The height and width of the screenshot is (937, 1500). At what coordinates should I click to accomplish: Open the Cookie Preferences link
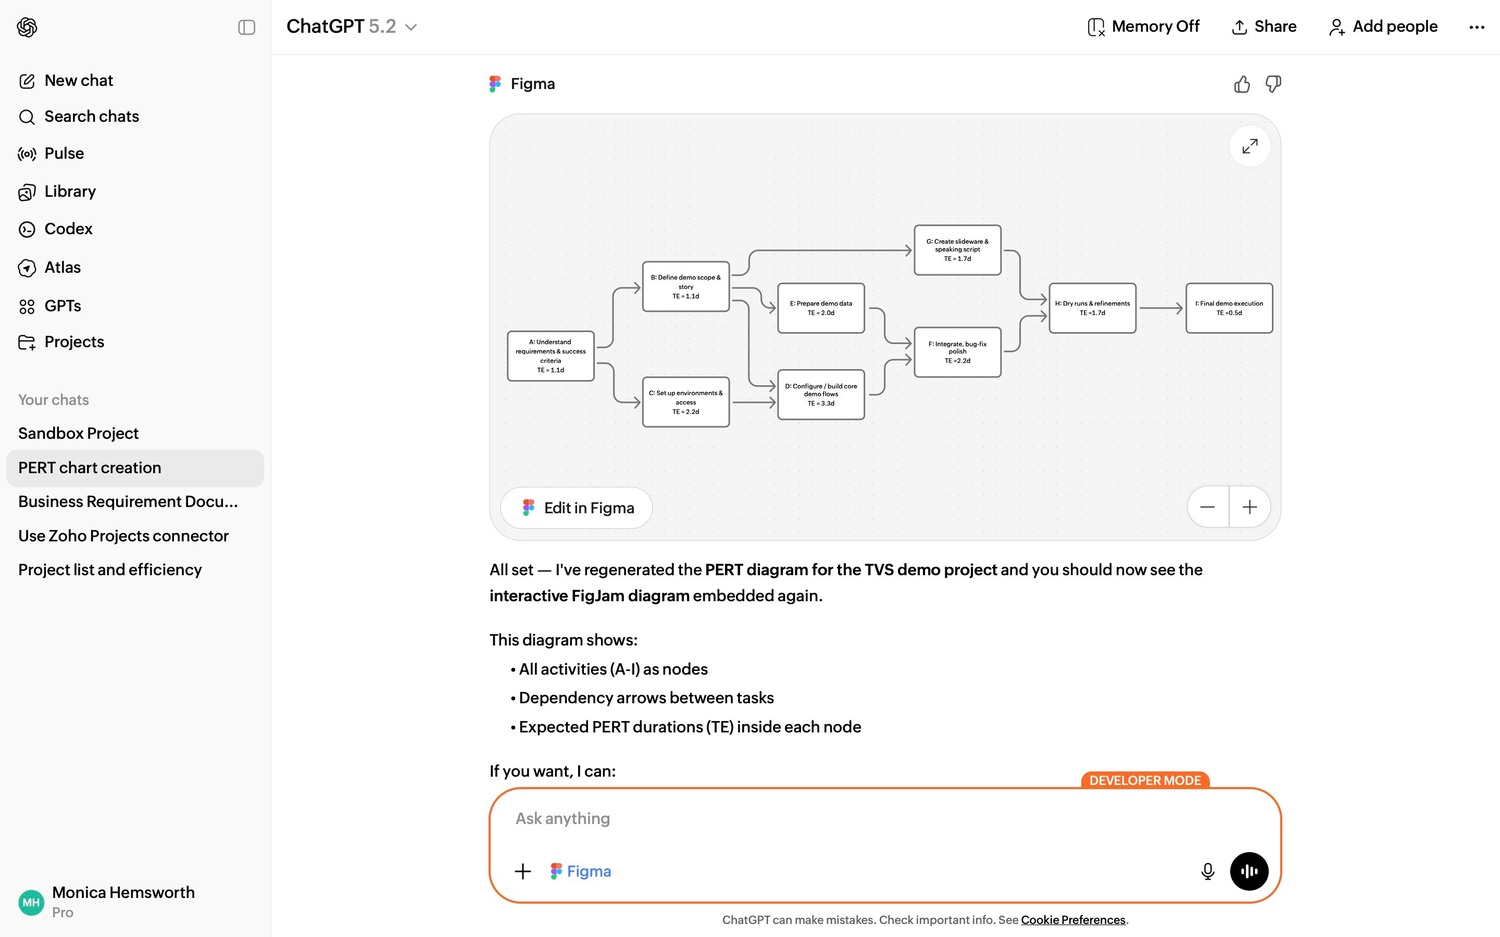[x=1073, y=920]
